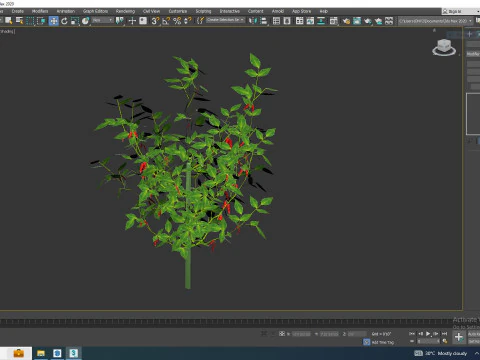Choose the Rectangular Selection Region tool
Screen dimensions: 480x360
(30, 21)
